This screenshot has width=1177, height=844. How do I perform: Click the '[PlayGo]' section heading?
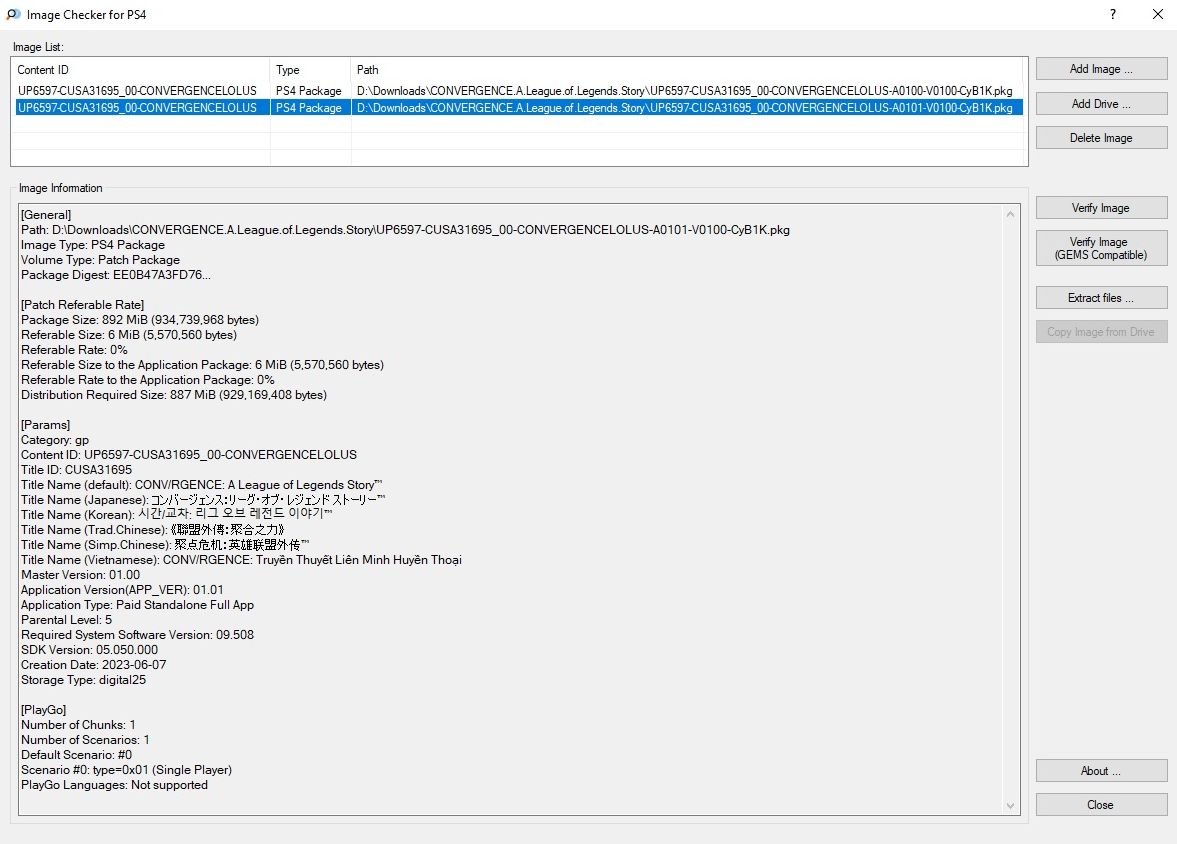[x=44, y=710]
